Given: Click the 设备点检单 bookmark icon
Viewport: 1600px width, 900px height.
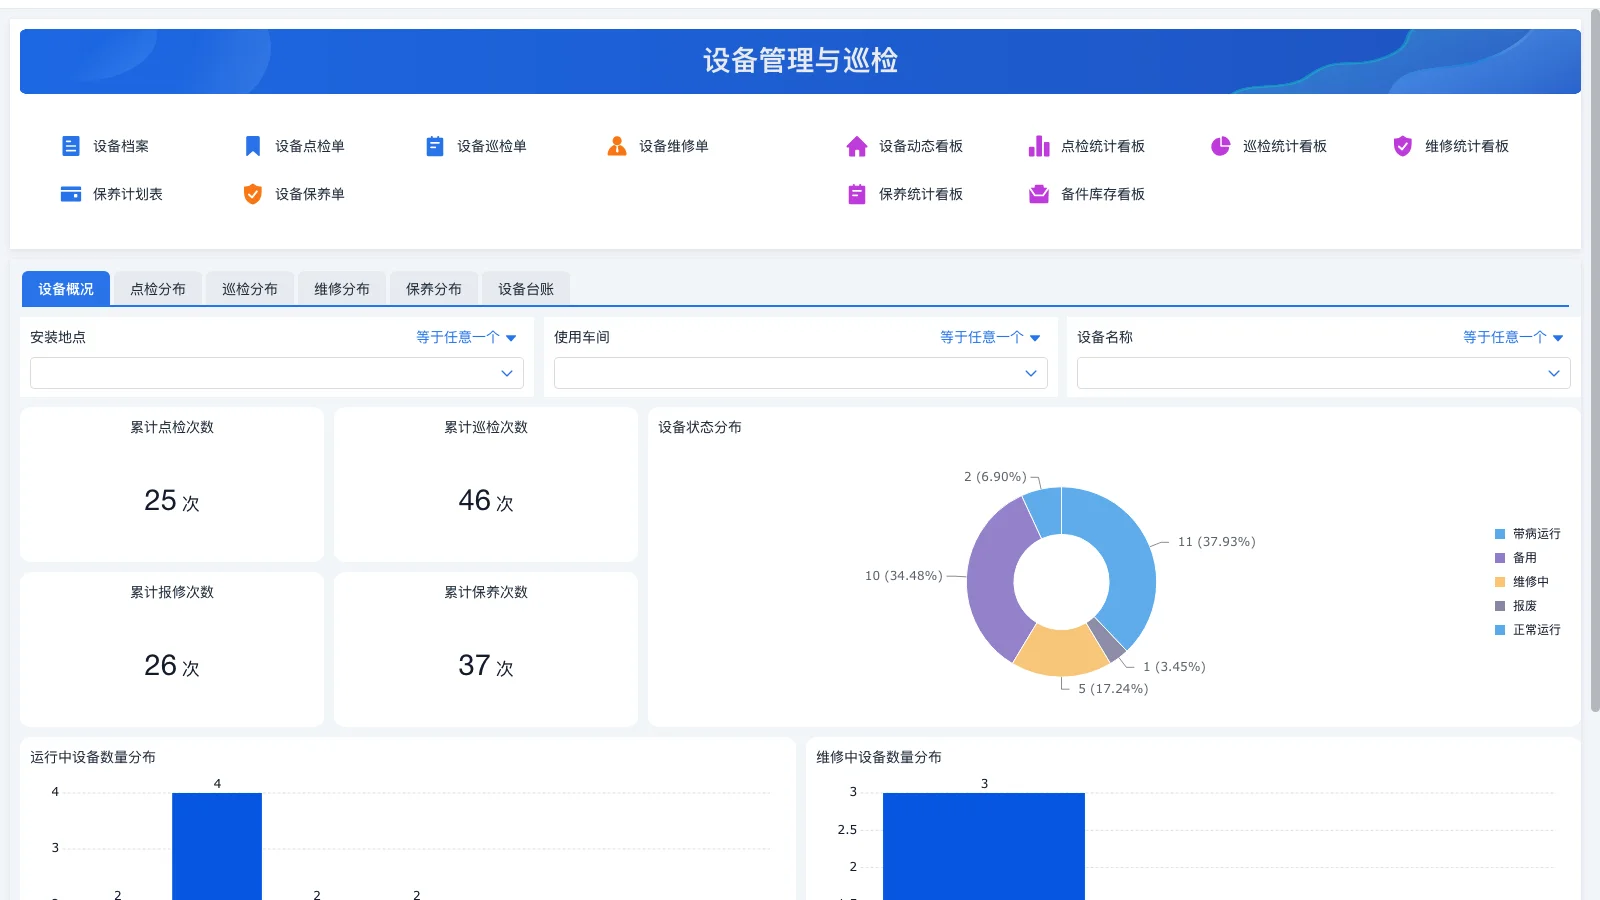Looking at the screenshot, I should (x=253, y=146).
